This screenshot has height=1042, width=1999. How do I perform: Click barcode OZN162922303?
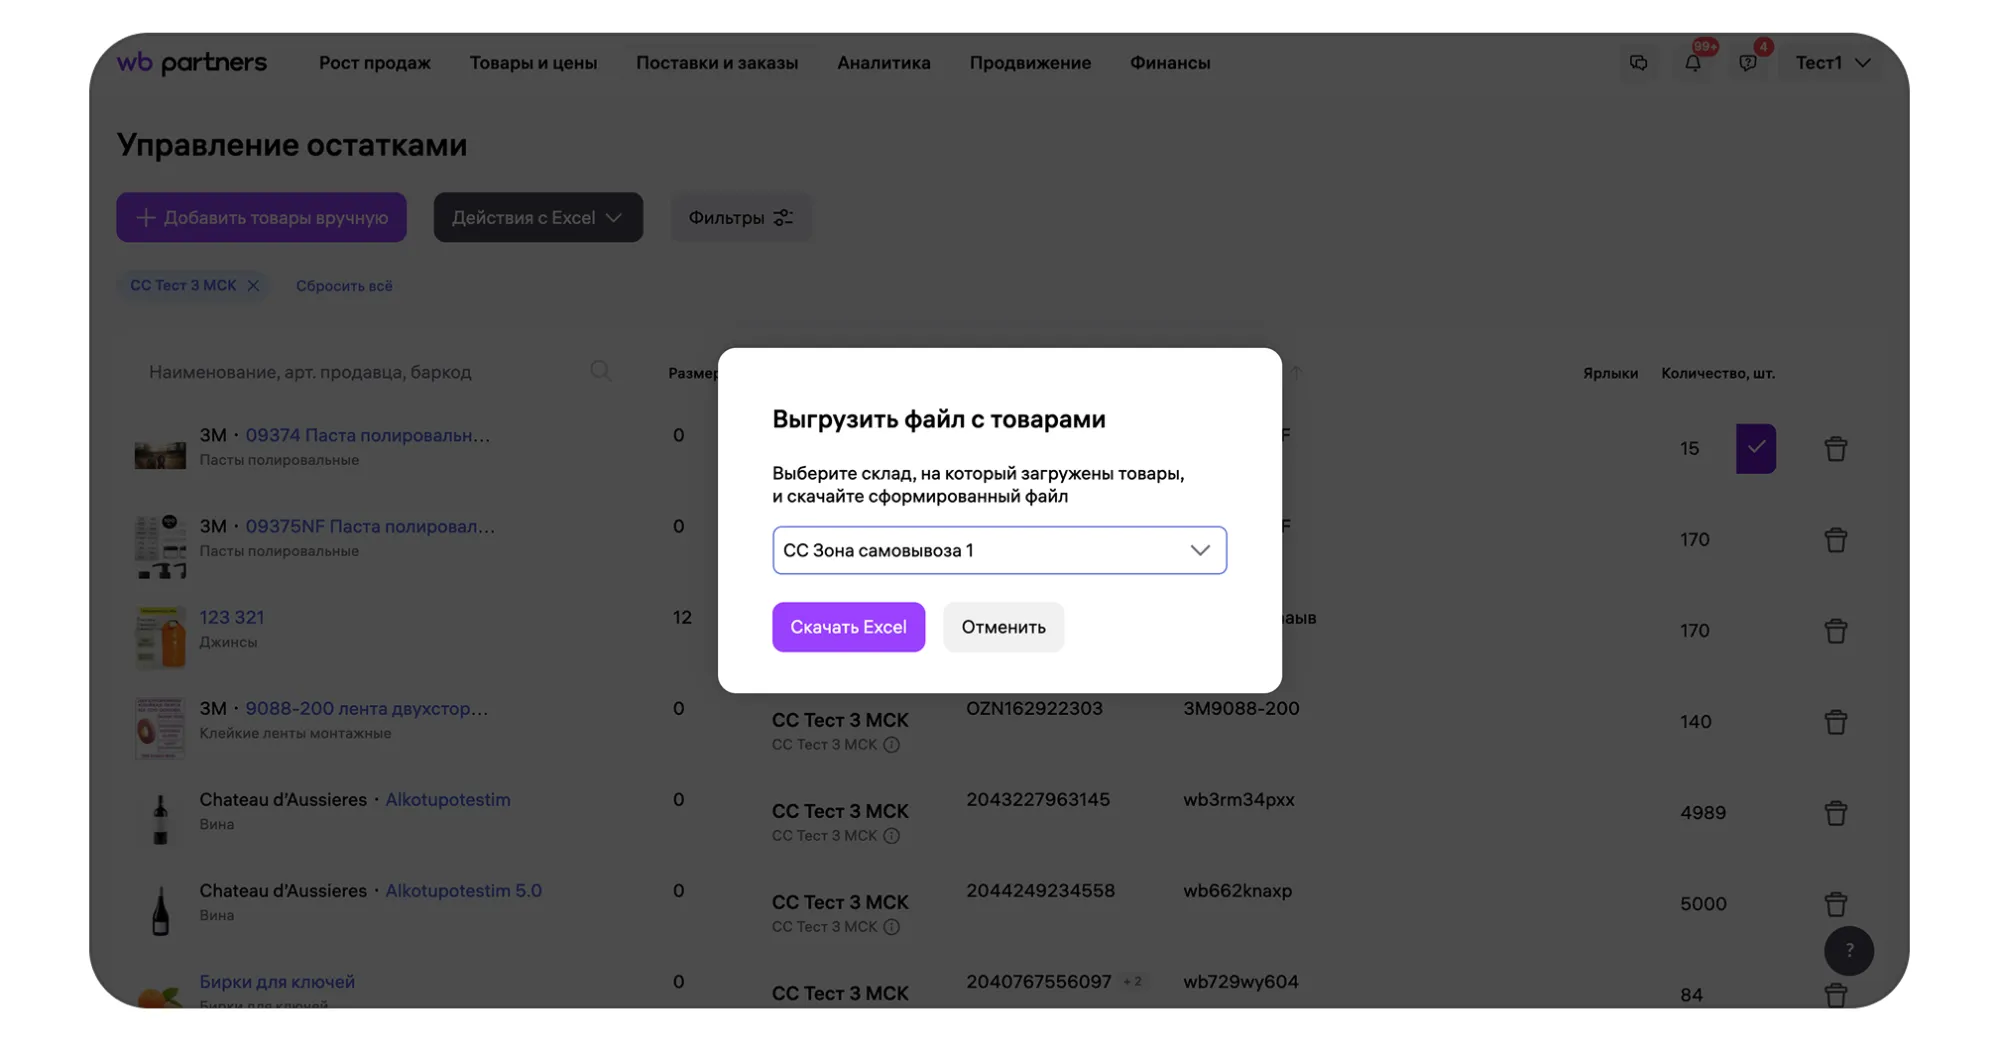click(1034, 708)
